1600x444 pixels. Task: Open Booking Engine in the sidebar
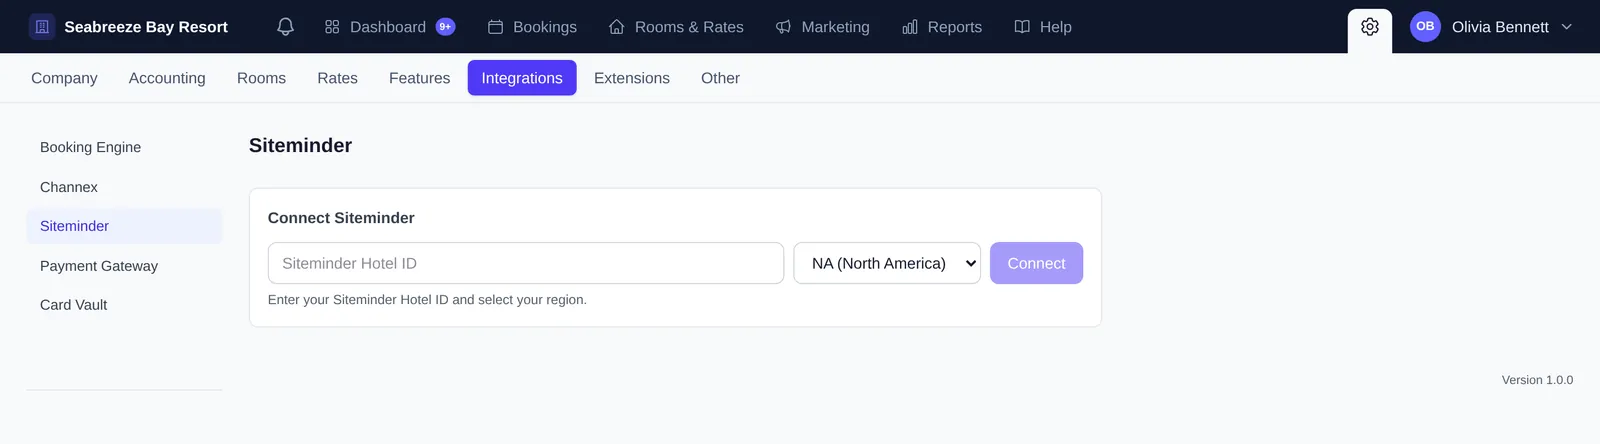124,147
